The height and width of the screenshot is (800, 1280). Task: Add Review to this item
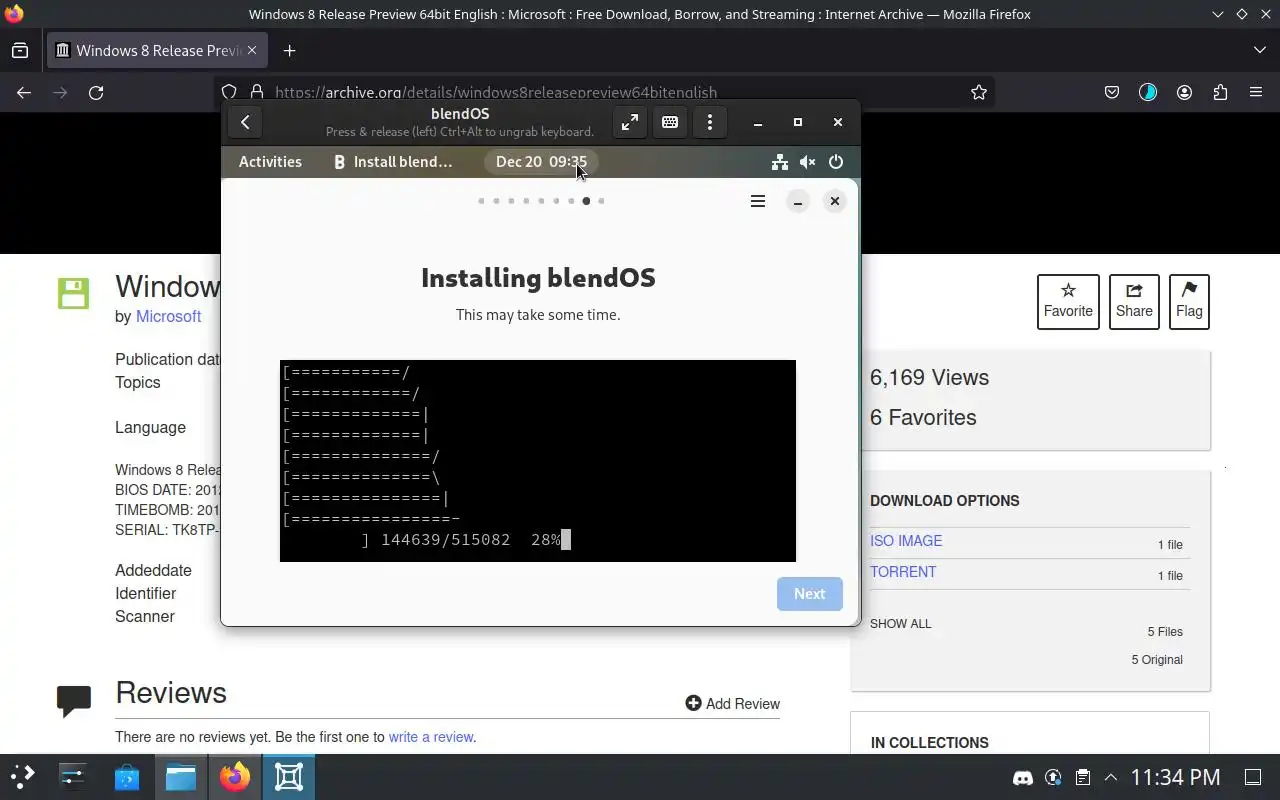732,704
